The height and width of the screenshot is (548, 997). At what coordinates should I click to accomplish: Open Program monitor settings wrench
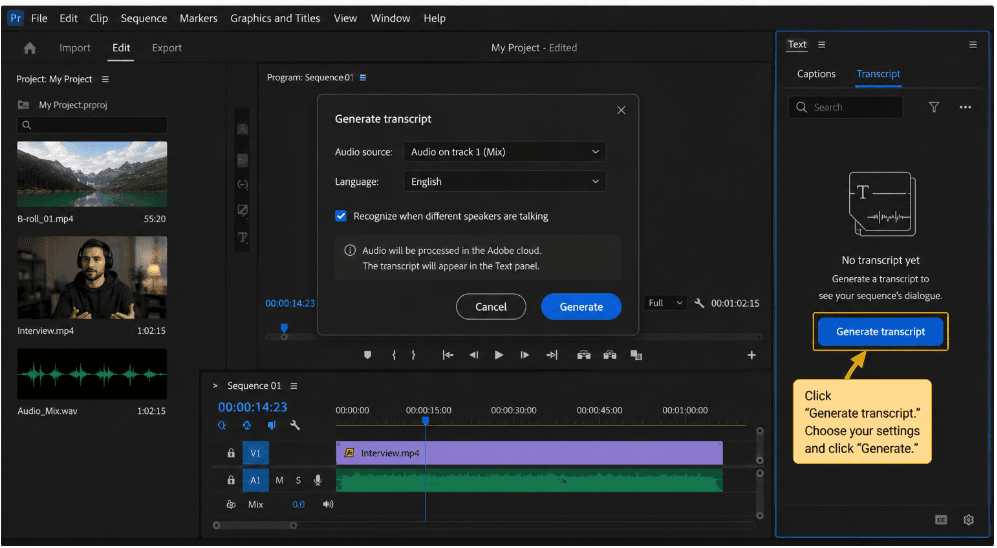tap(699, 303)
